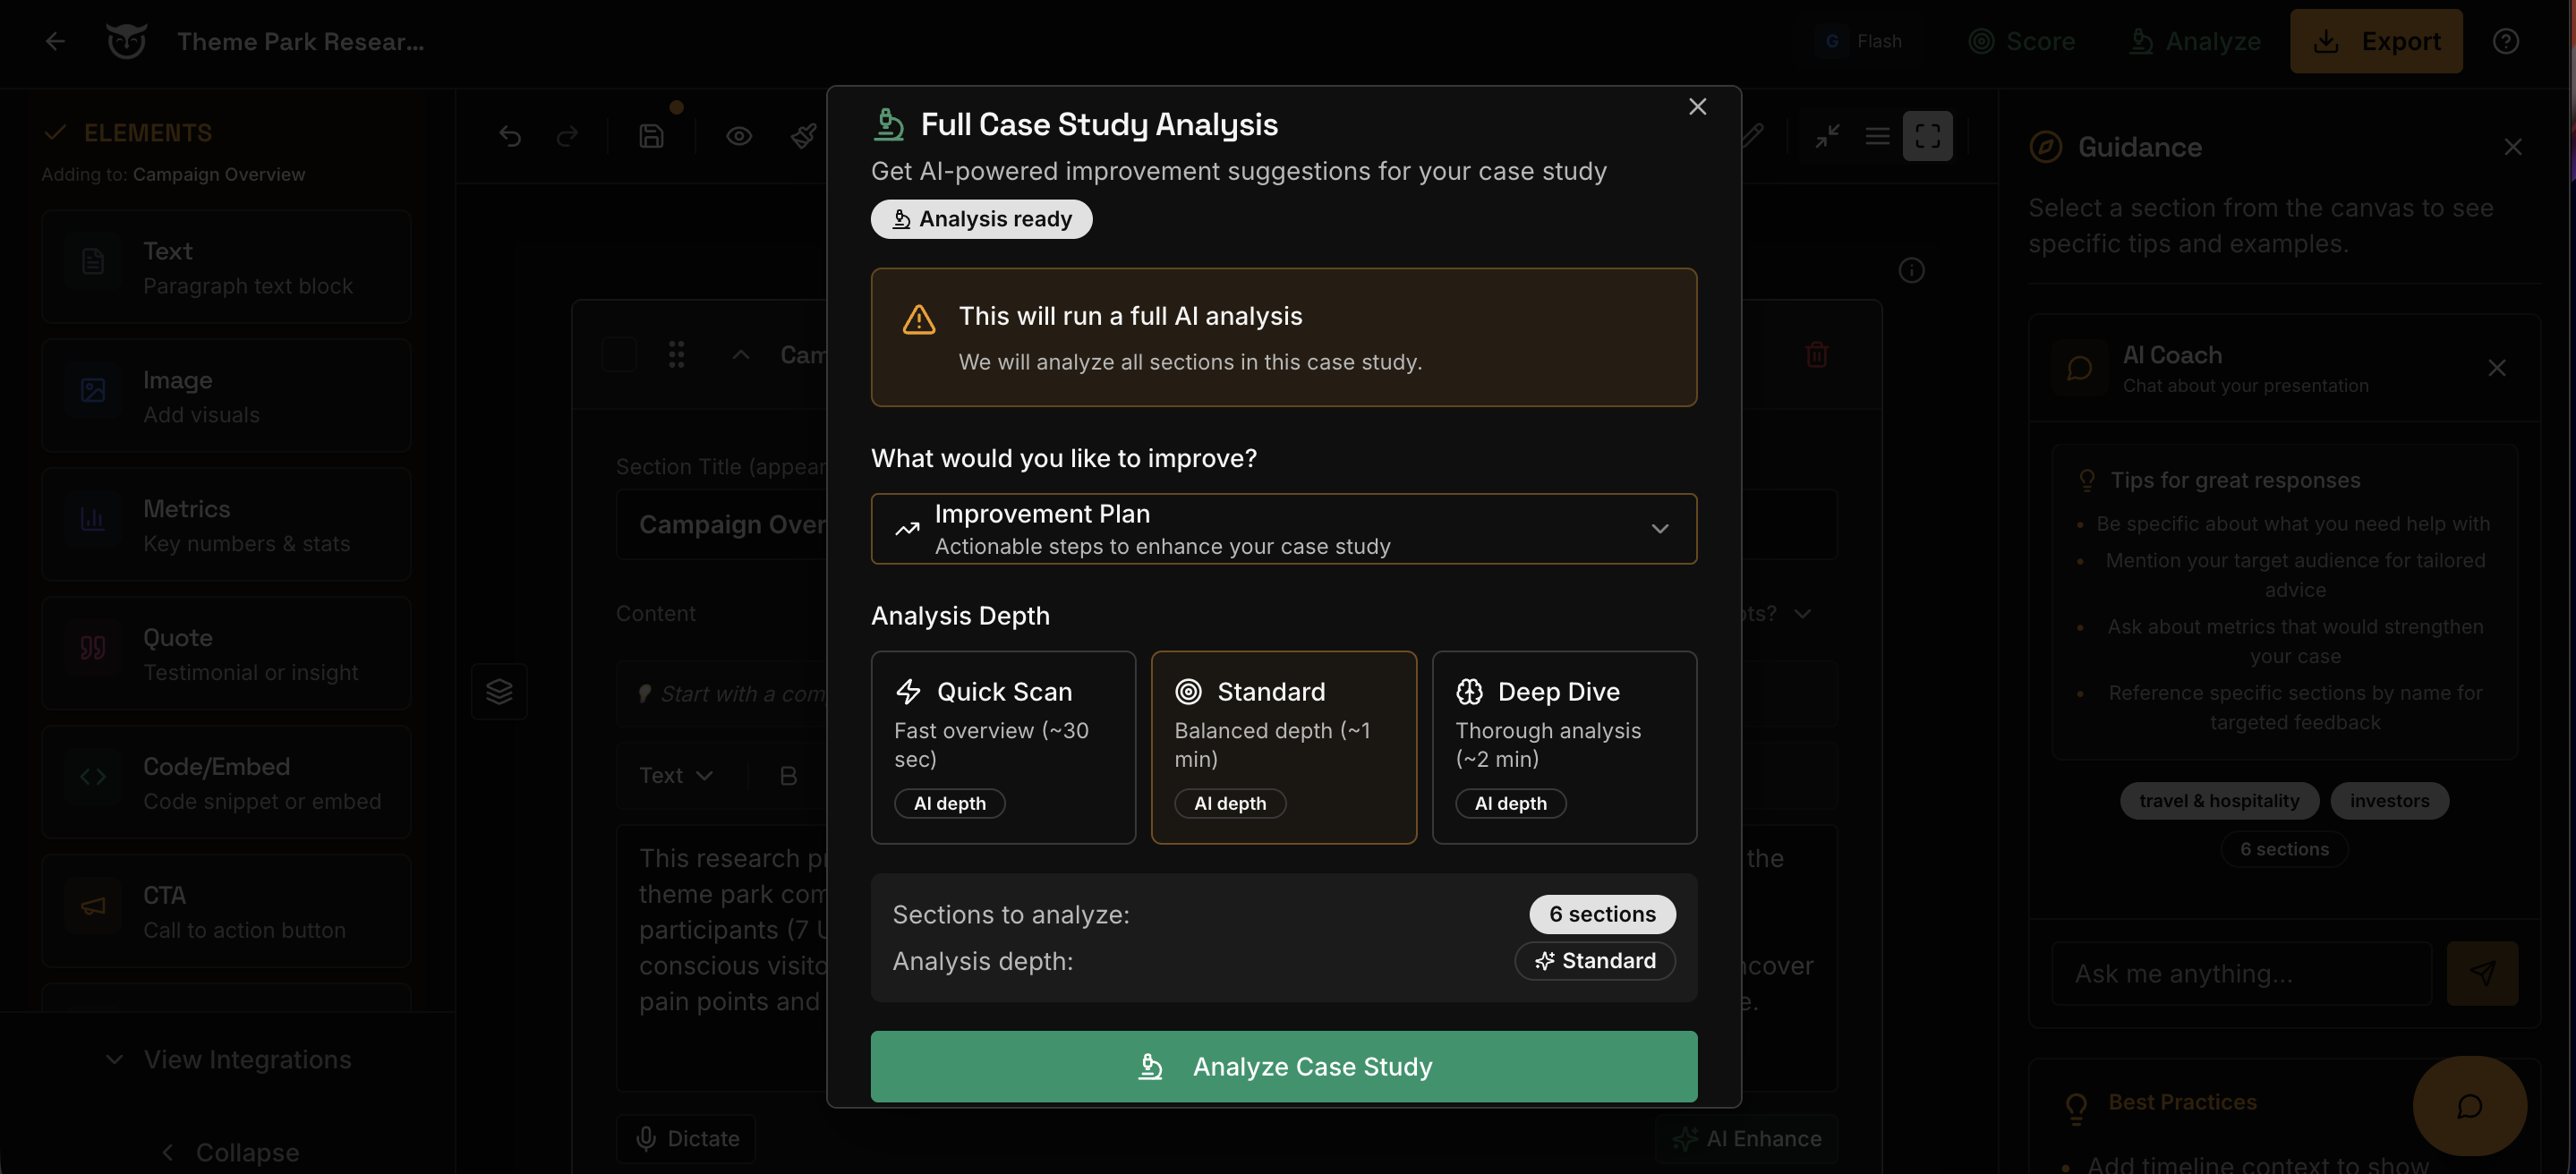Screen dimensions: 2576x1174
Task: Select the Image element for adding visuals
Action: click(x=226, y=395)
